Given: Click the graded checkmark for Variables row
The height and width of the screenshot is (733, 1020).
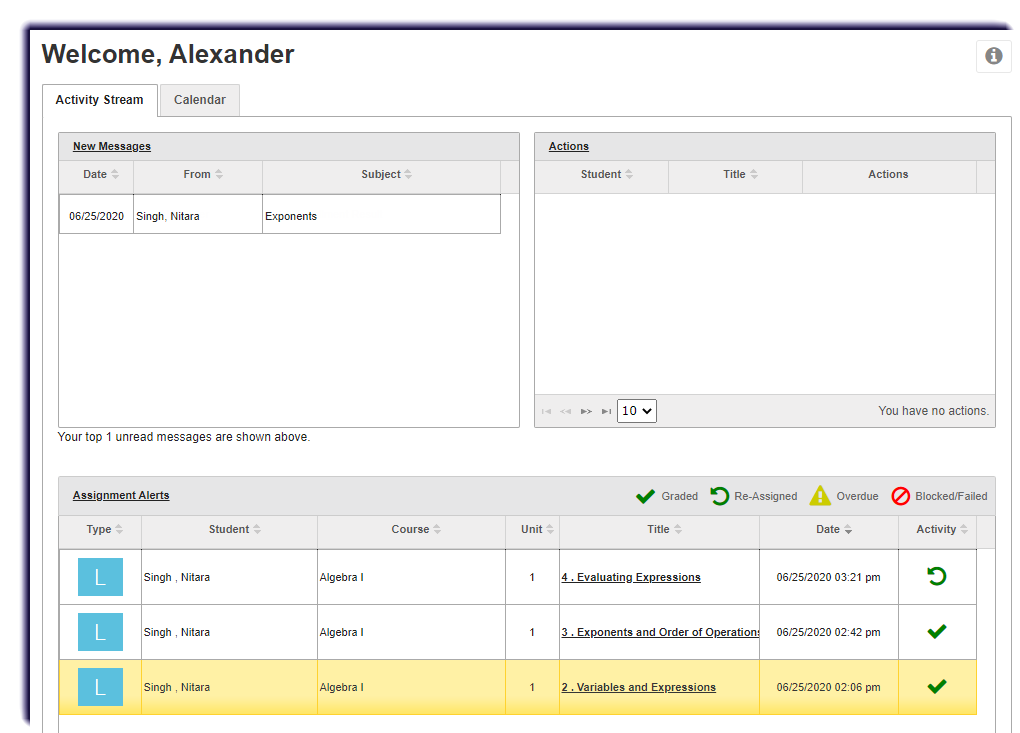Looking at the screenshot, I should (x=937, y=687).
